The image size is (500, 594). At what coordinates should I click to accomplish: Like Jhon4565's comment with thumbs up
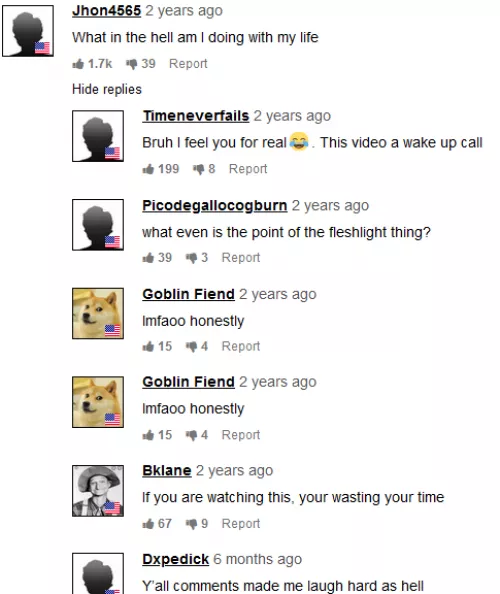point(78,64)
